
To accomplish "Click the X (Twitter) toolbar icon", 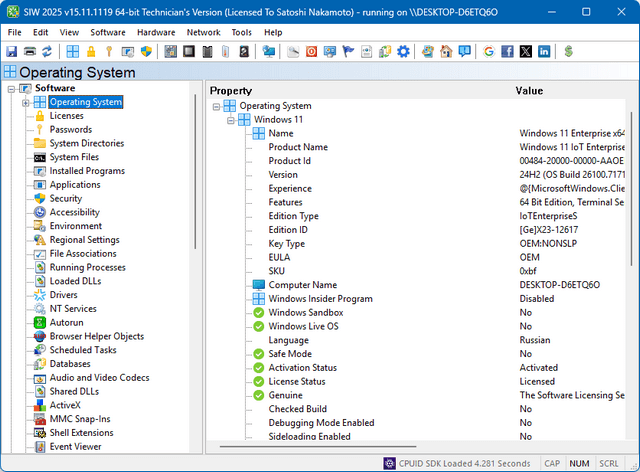I will (x=526, y=51).
